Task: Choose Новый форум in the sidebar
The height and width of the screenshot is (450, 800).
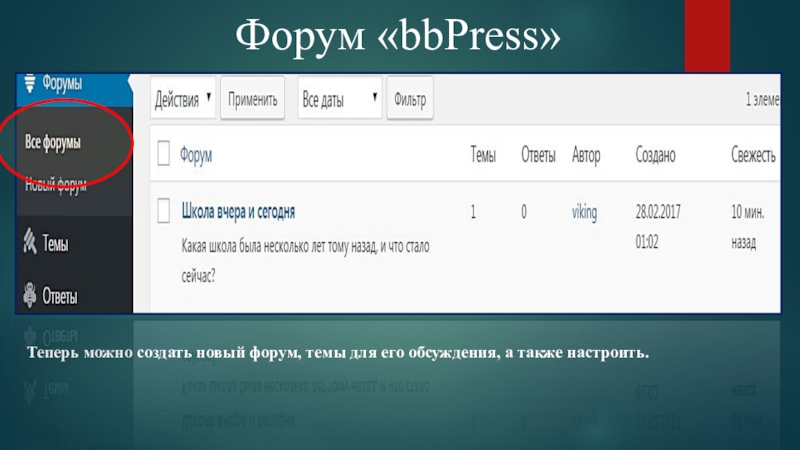Action: click(56, 184)
